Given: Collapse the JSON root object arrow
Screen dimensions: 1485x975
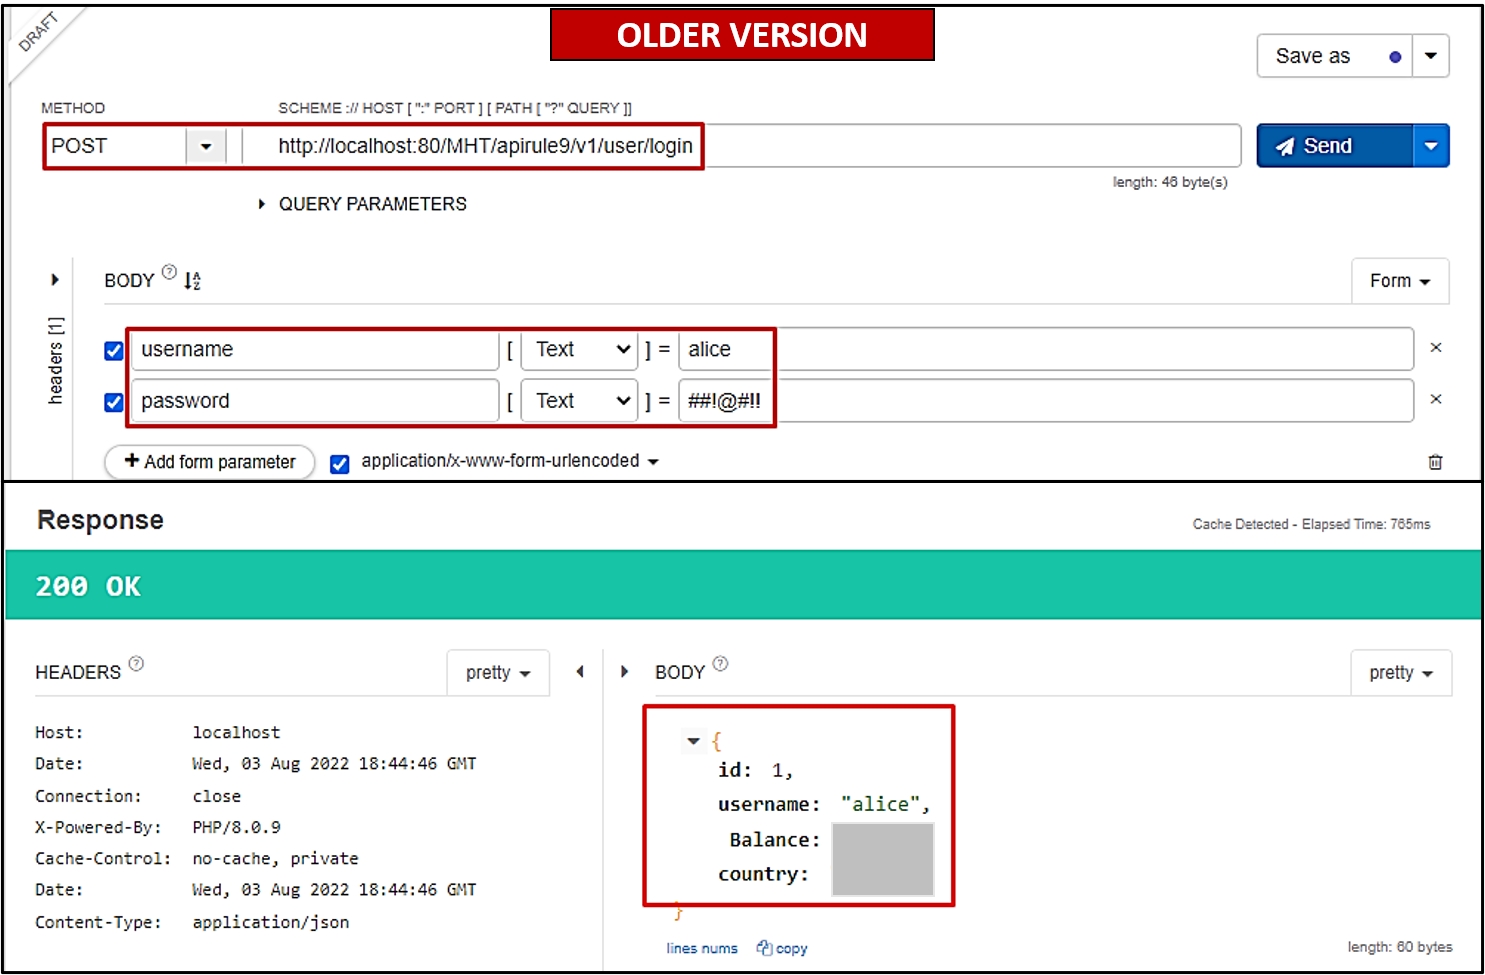Looking at the screenshot, I should (x=693, y=741).
